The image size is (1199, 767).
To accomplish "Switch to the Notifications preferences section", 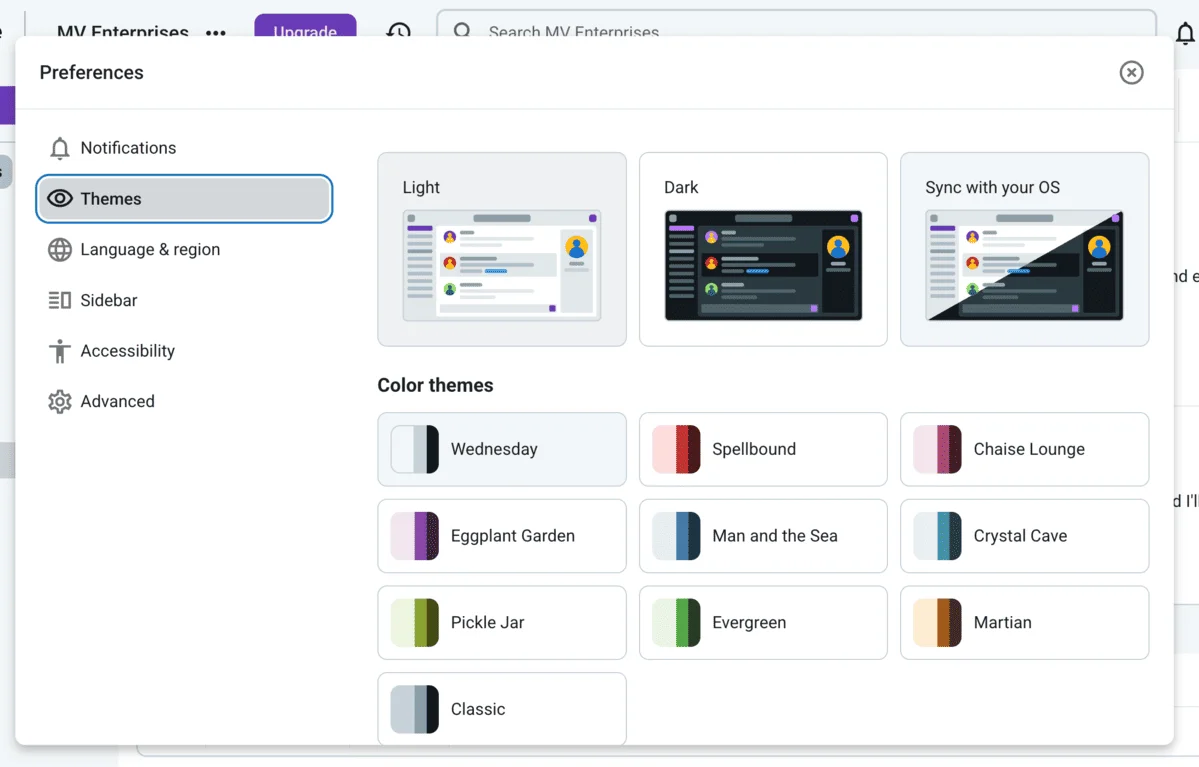I will (127, 148).
